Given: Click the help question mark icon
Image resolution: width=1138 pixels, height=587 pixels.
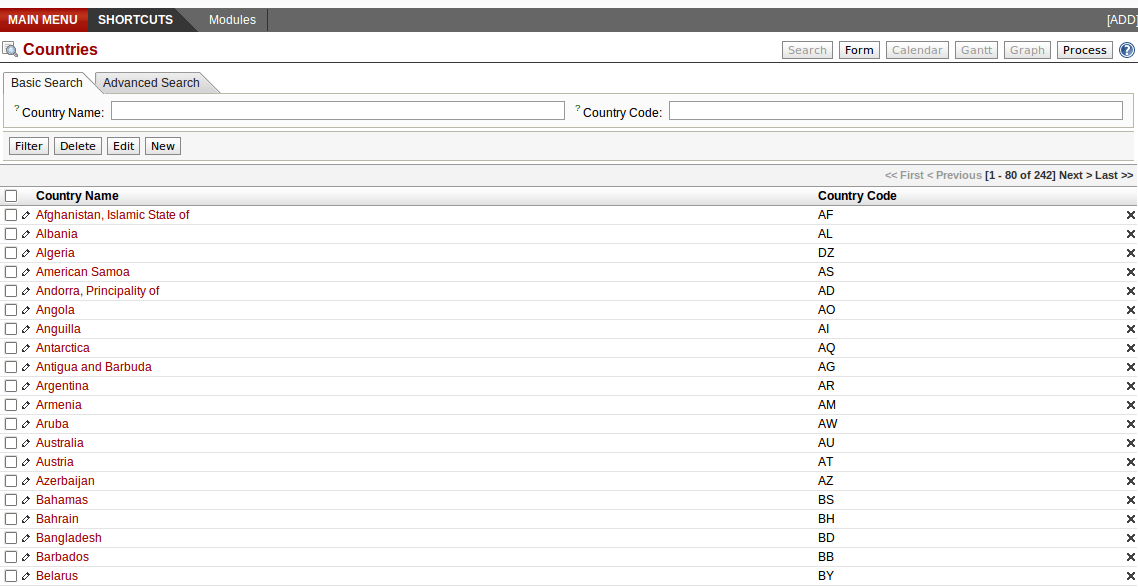Looking at the screenshot, I should coord(1126,50).
